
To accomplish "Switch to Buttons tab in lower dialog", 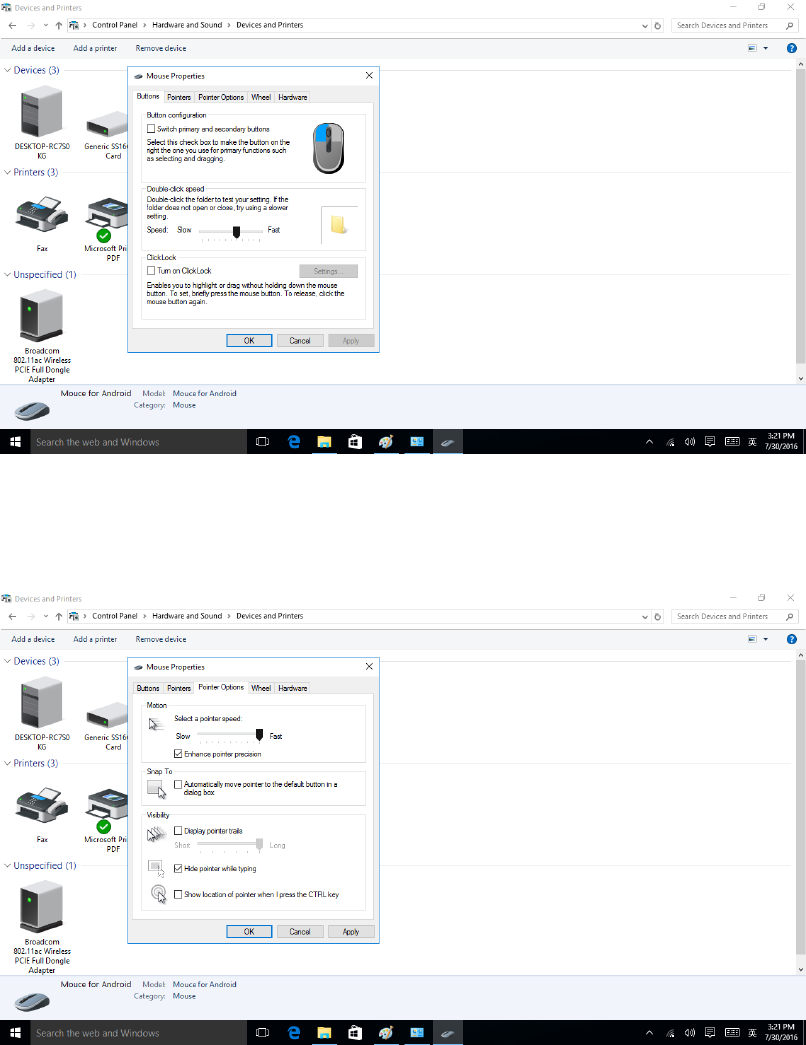I will pos(148,688).
